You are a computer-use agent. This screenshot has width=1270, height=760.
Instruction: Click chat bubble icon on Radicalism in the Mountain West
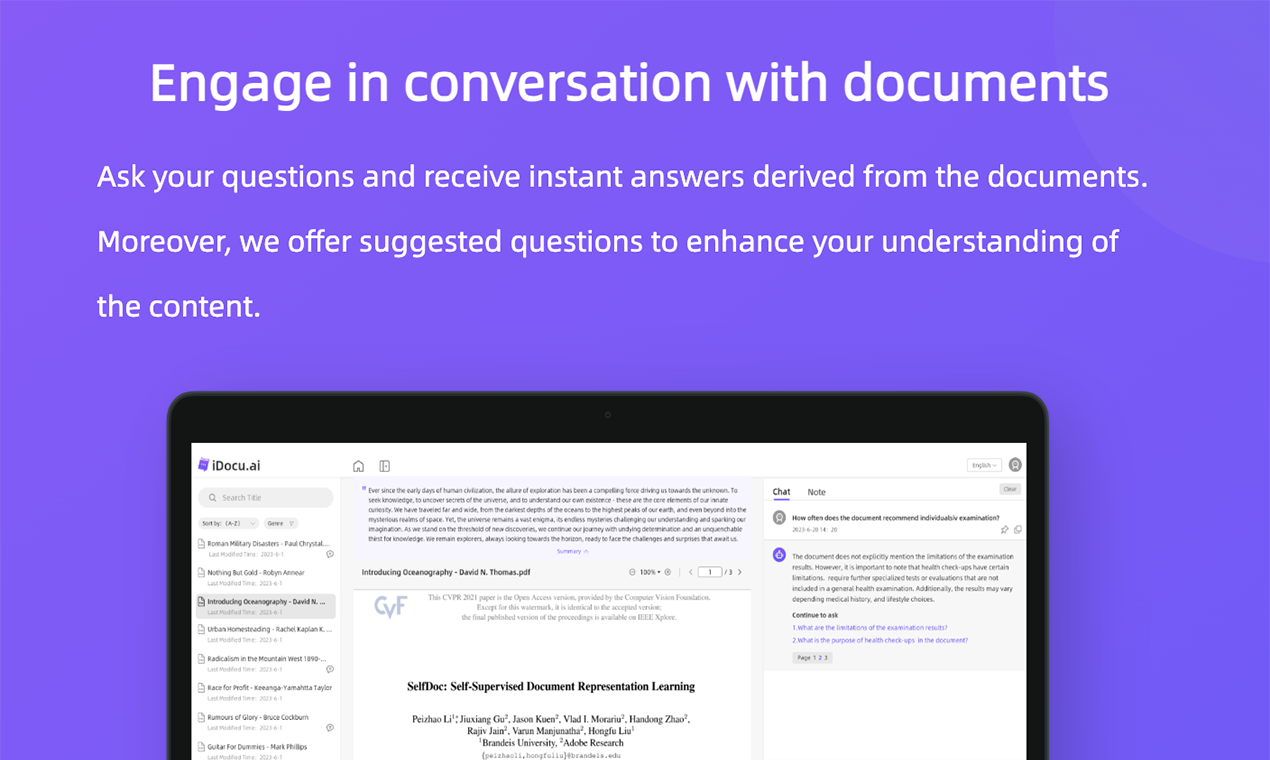coord(330,669)
